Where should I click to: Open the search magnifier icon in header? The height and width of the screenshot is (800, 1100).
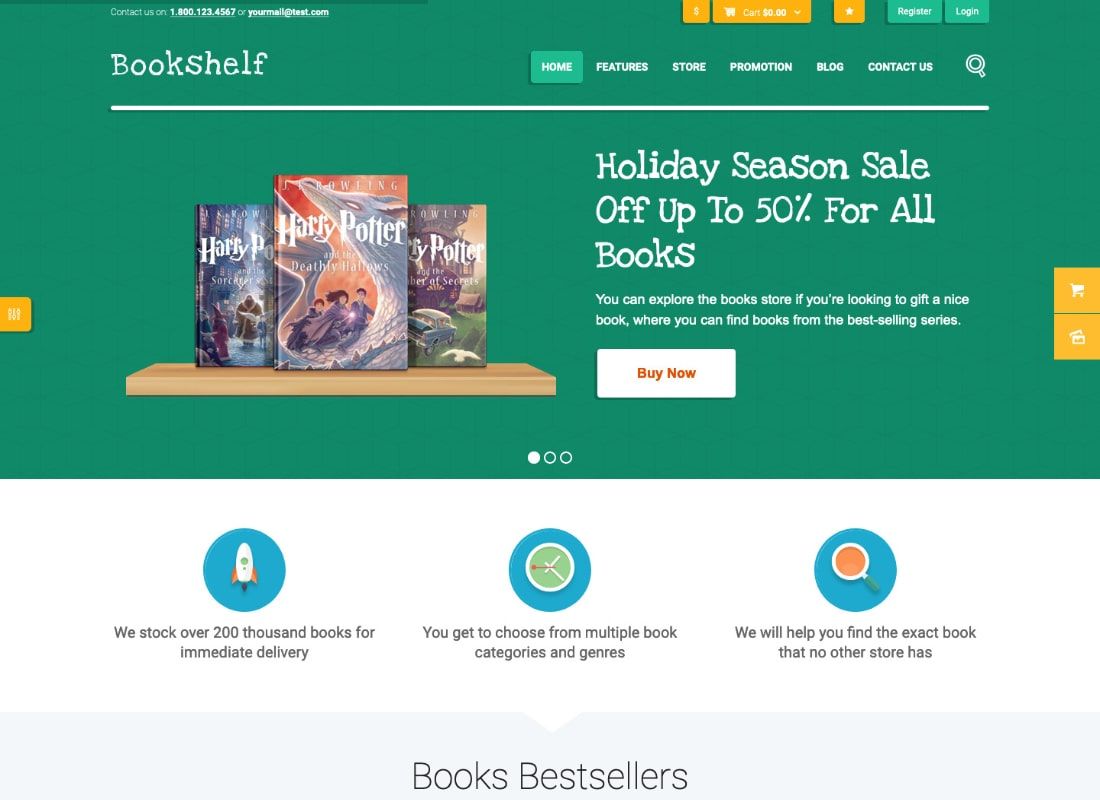[x=975, y=66]
